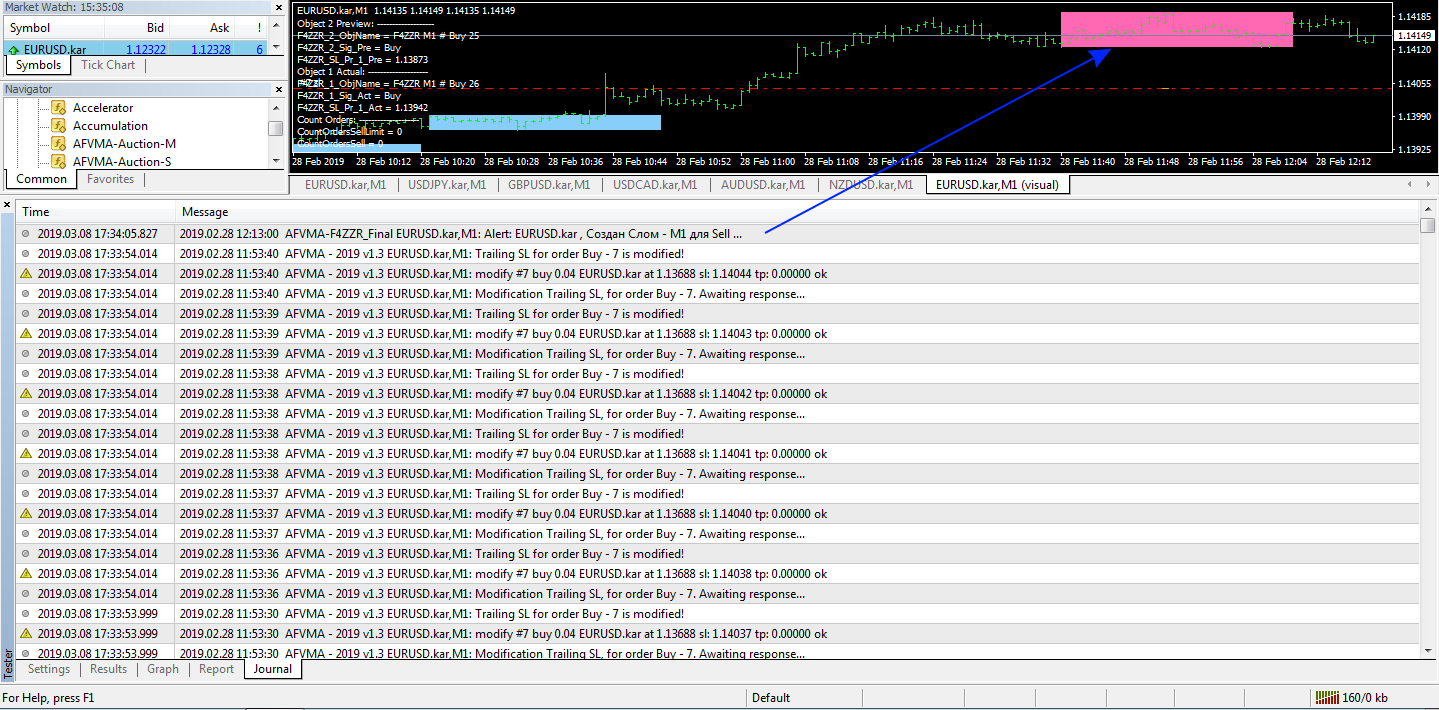The width and height of the screenshot is (1439, 710).
Task: Select the EURUSD.kar,M1 (visual) chart tab
Action: [997, 184]
